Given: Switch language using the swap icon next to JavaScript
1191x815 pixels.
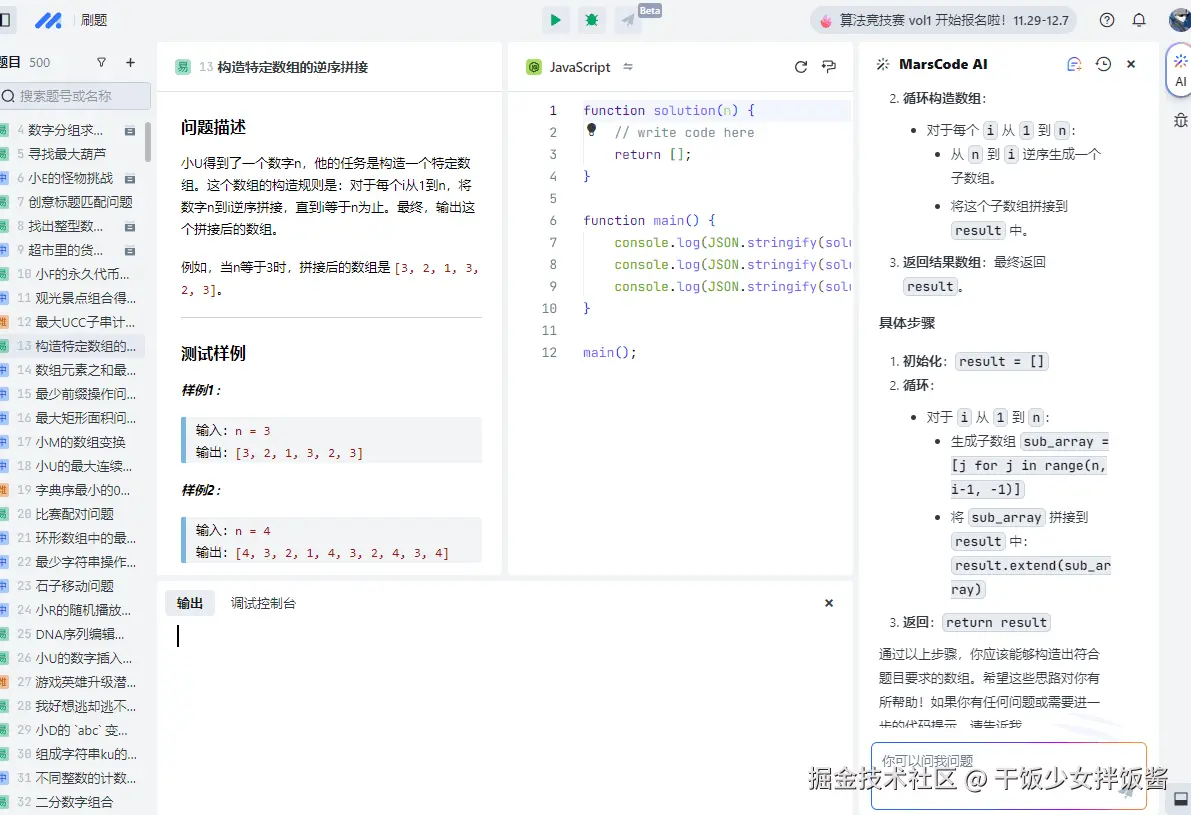Looking at the screenshot, I should (628, 67).
